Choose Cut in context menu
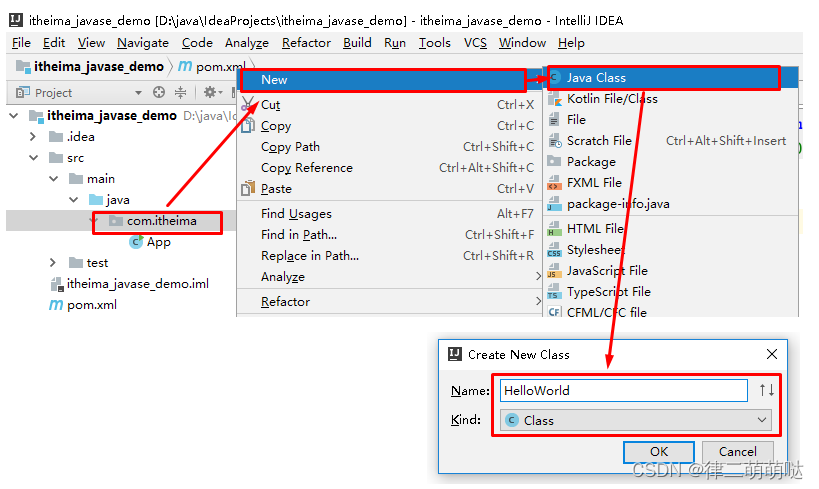The image size is (819, 489). tap(390, 105)
